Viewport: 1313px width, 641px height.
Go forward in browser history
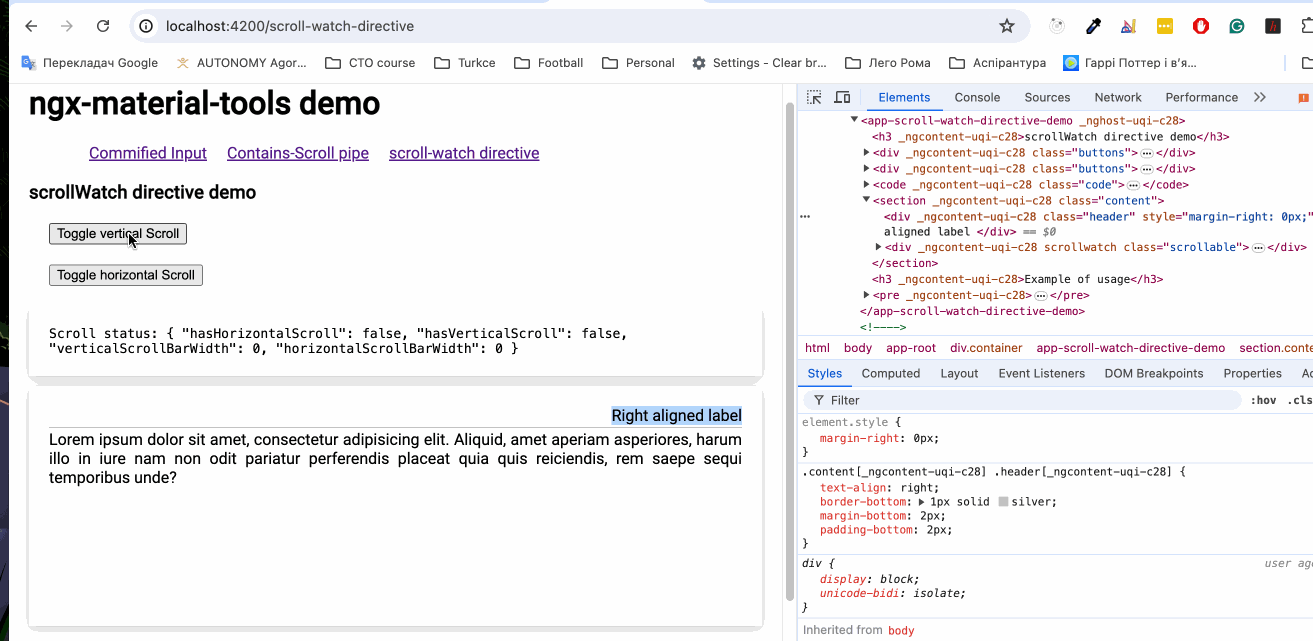point(67,26)
